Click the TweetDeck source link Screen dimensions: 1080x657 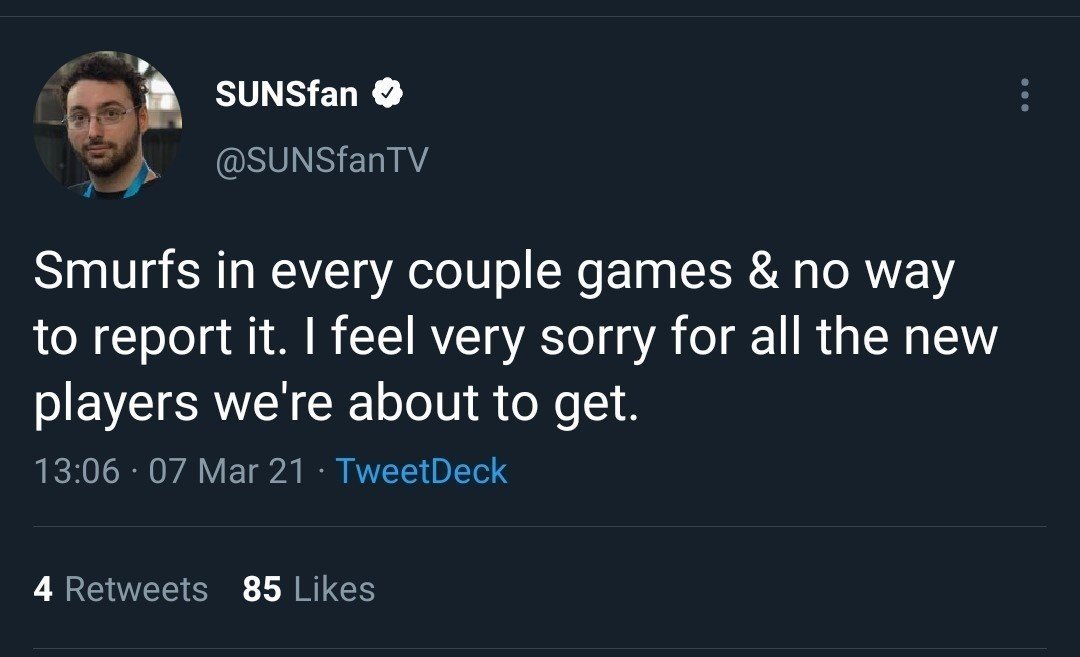tap(421, 471)
